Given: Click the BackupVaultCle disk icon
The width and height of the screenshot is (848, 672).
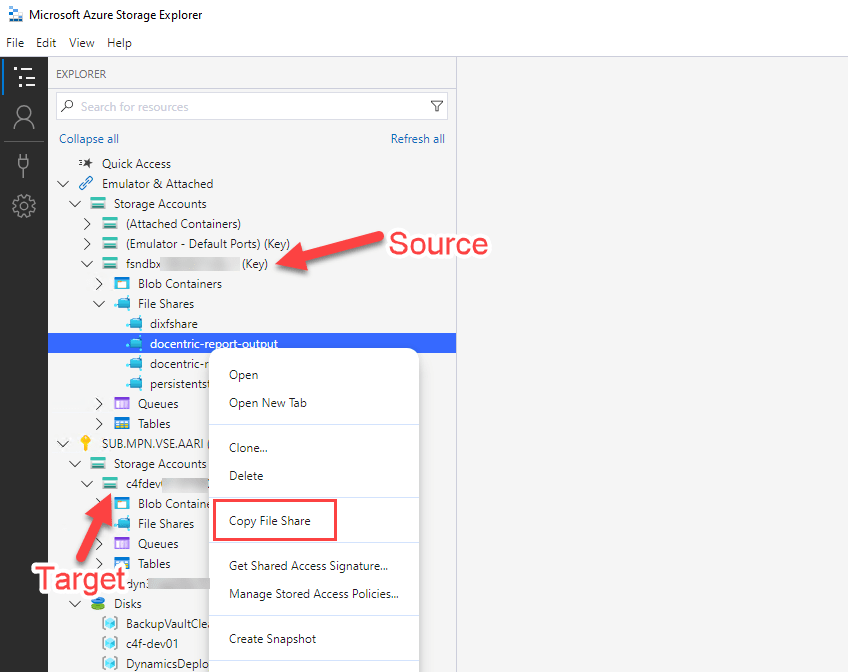Looking at the screenshot, I should tap(110, 623).
